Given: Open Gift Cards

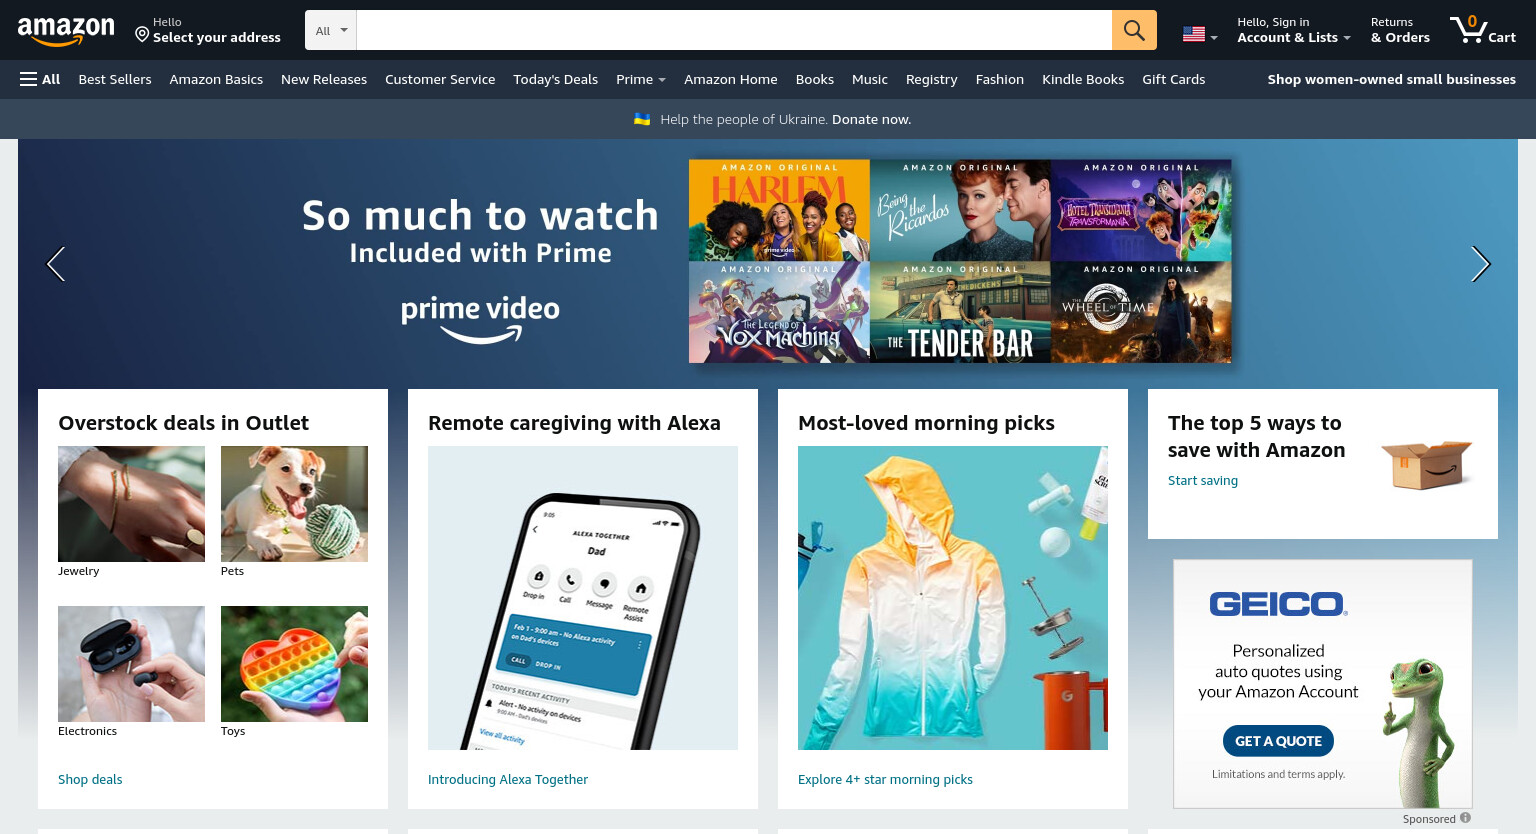Looking at the screenshot, I should pos(1174,79).
